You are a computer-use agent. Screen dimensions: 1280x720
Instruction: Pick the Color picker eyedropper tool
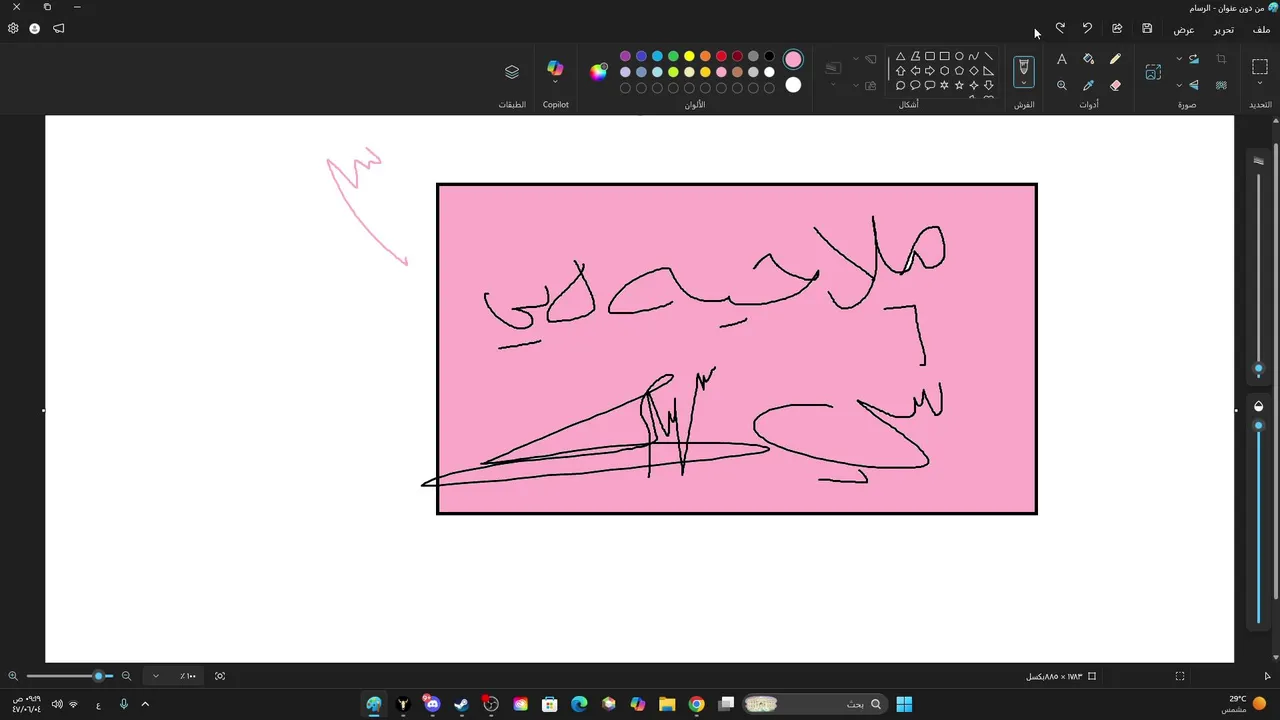(x=1089, y=85)
